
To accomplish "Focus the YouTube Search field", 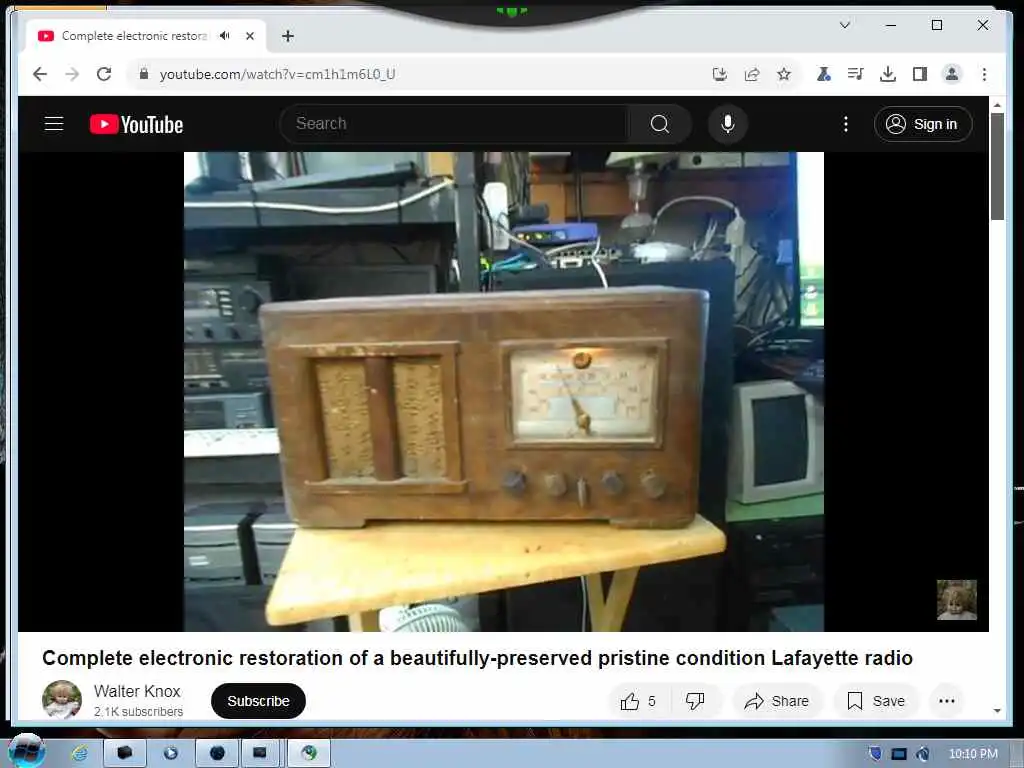I will click(454, 123).
